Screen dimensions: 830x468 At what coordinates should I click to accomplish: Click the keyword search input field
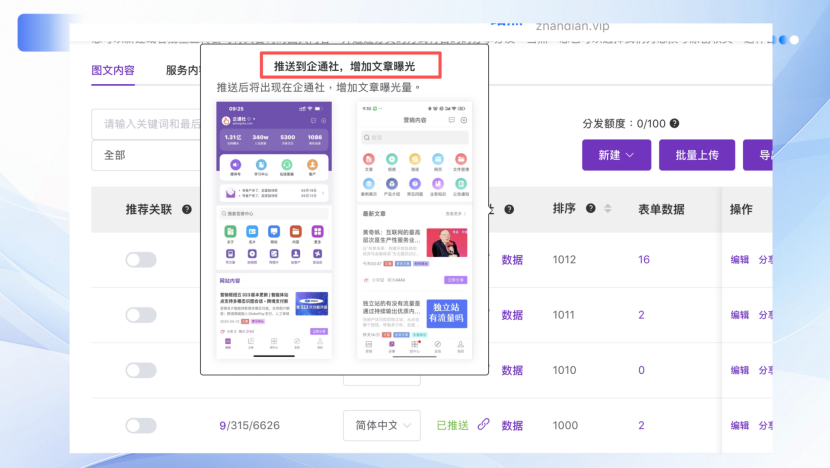146,124
